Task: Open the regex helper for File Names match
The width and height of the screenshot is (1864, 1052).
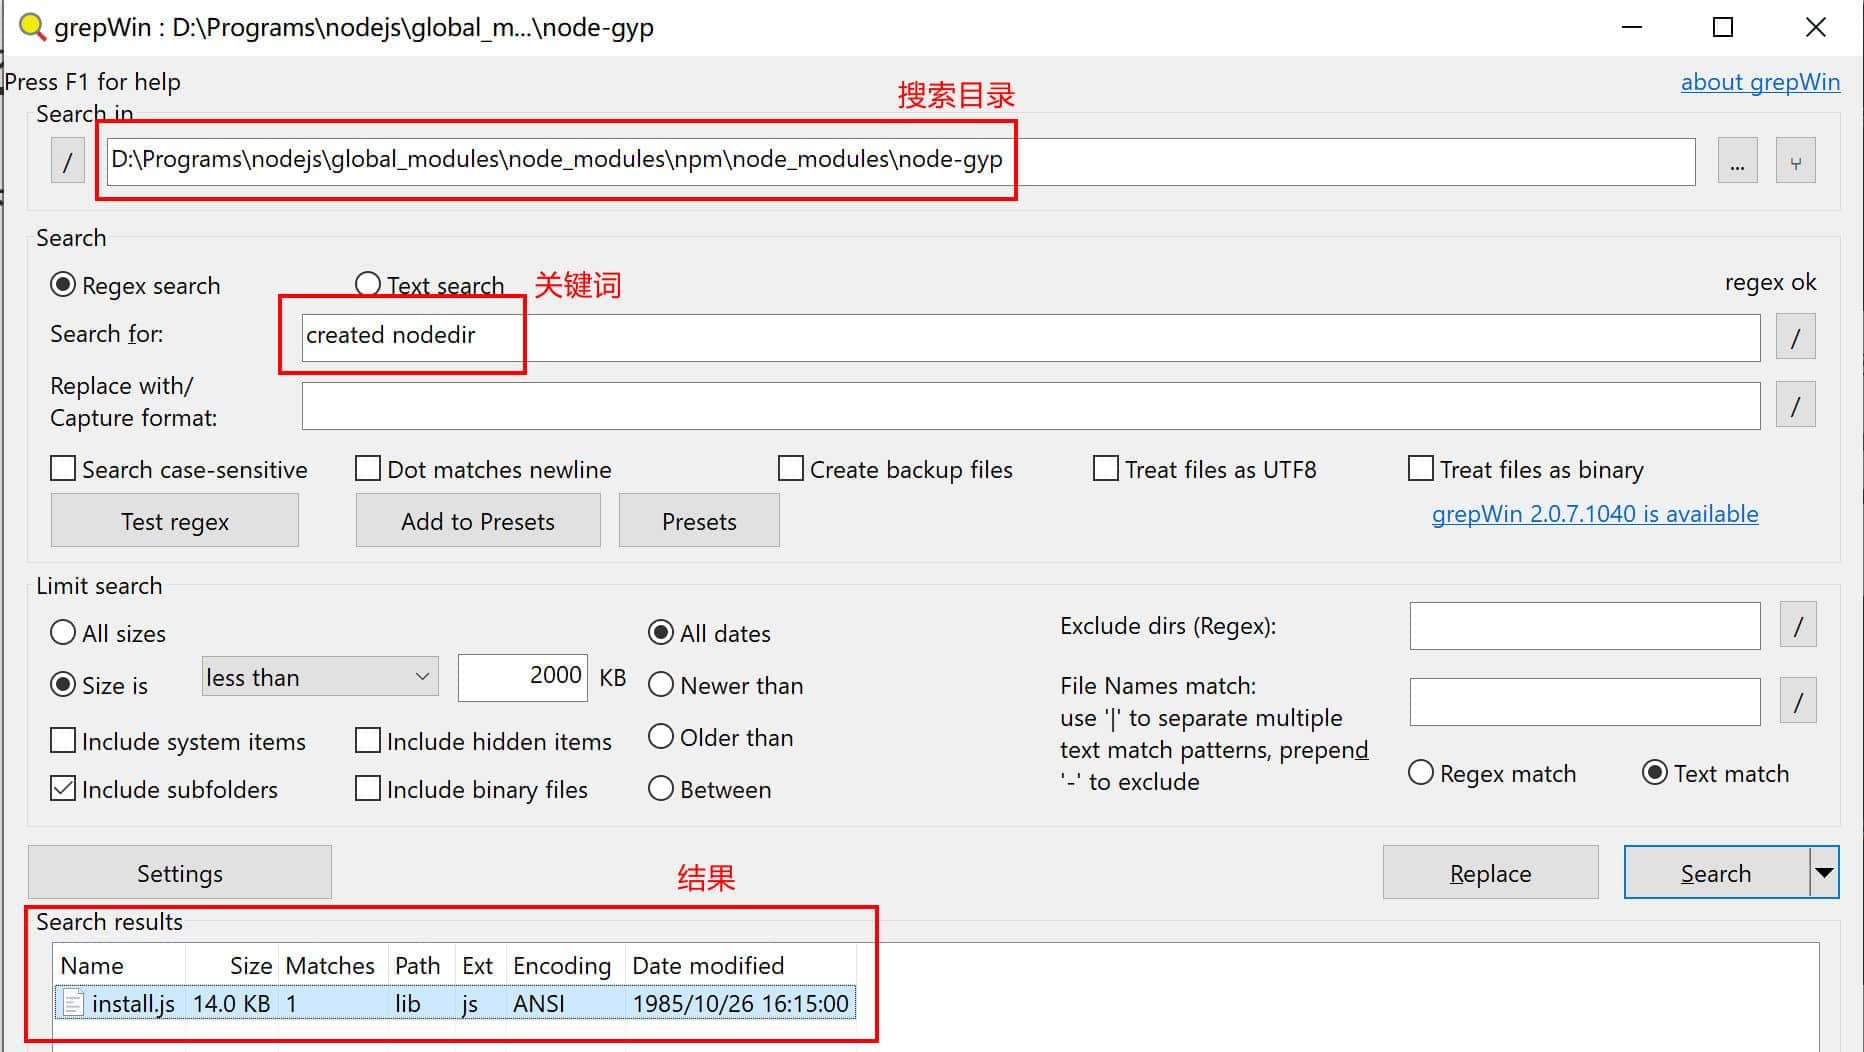Action: (x=1798, y=702)
